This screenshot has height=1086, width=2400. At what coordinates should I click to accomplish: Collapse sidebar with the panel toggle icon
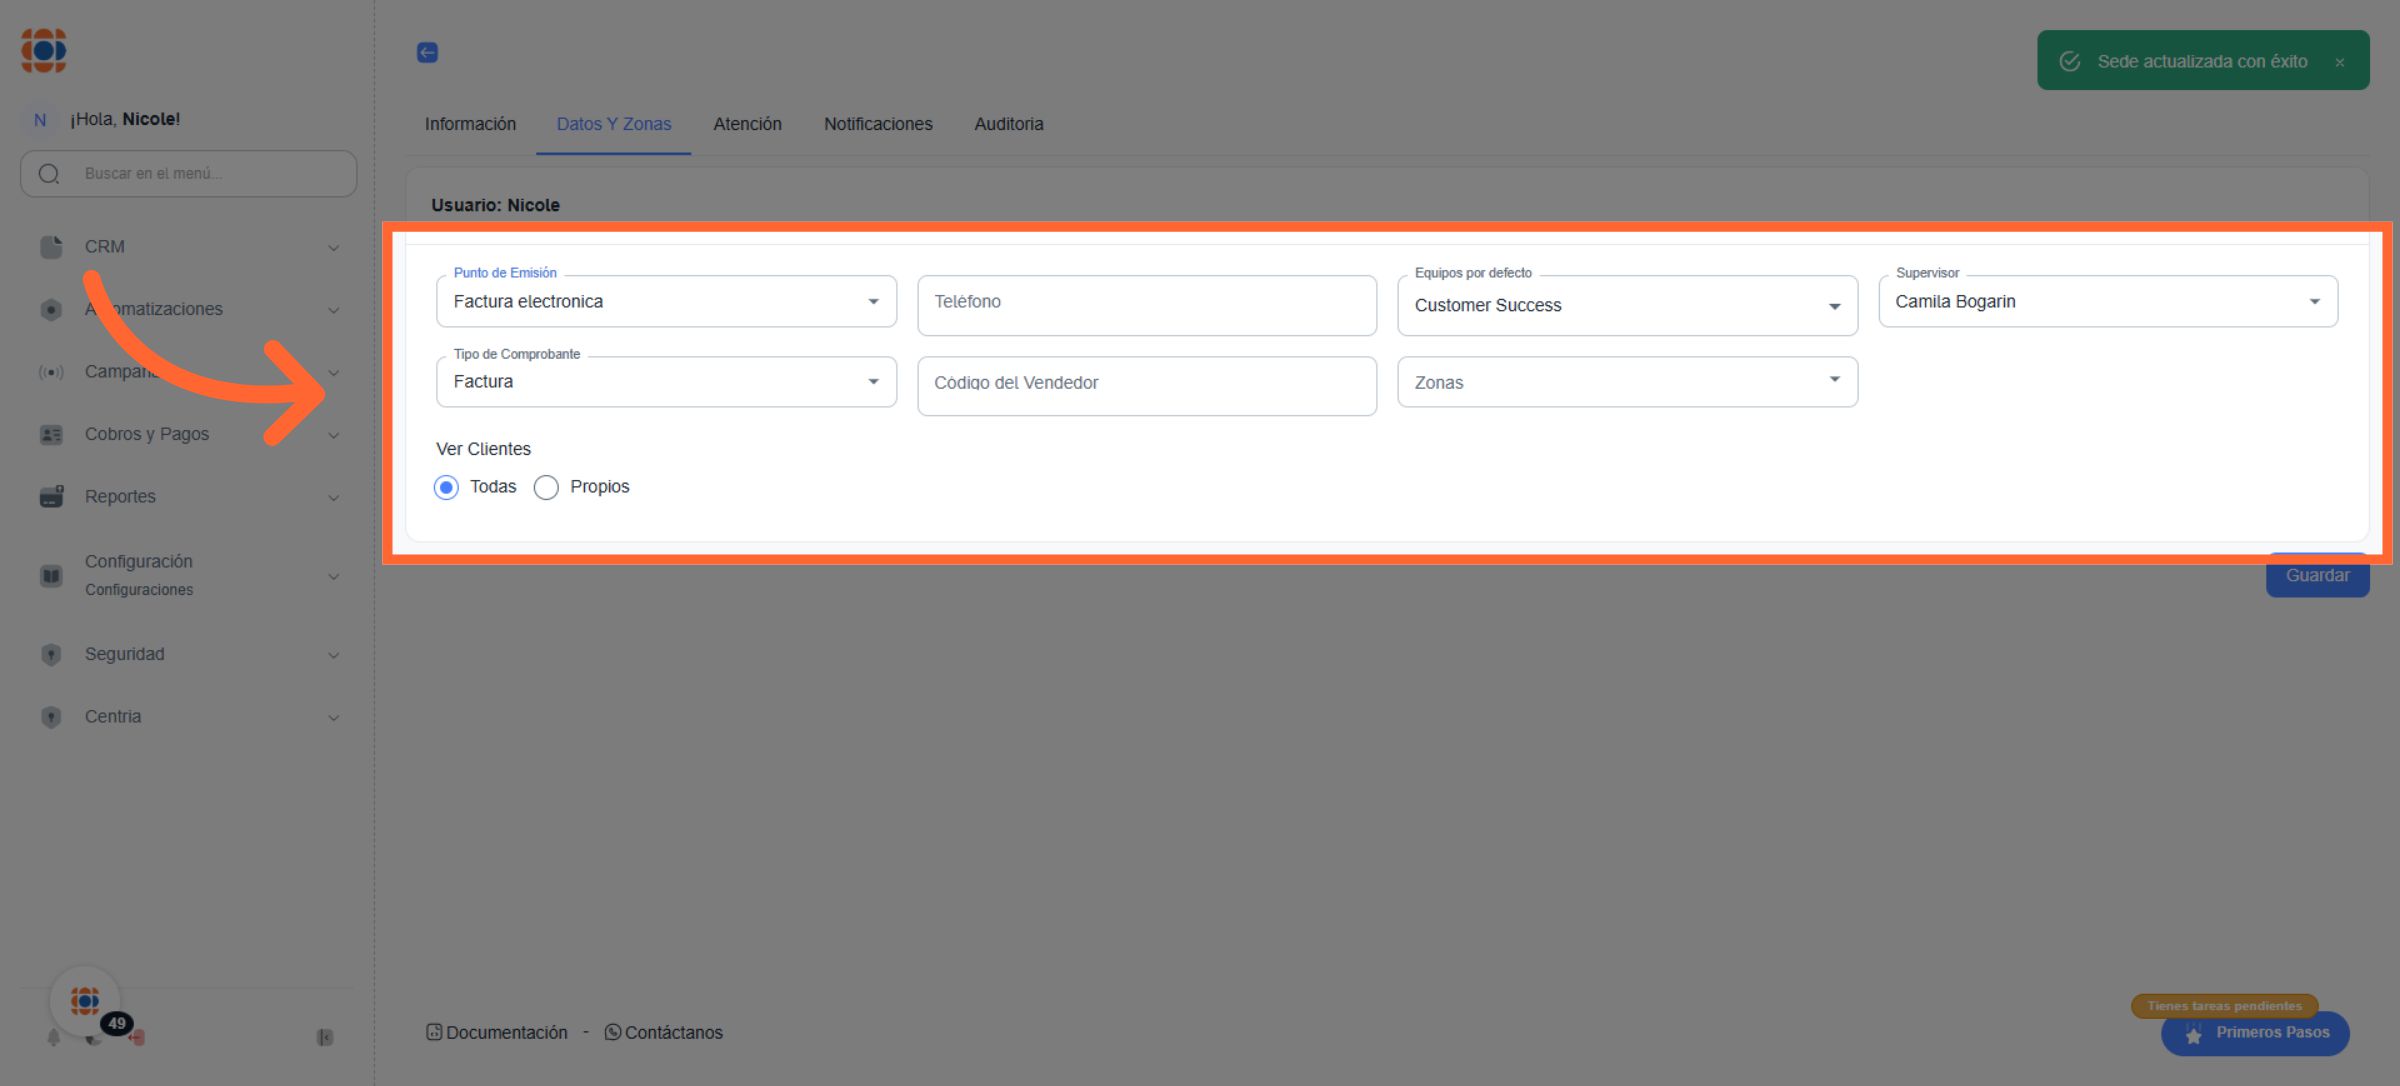click(325, 1038)
